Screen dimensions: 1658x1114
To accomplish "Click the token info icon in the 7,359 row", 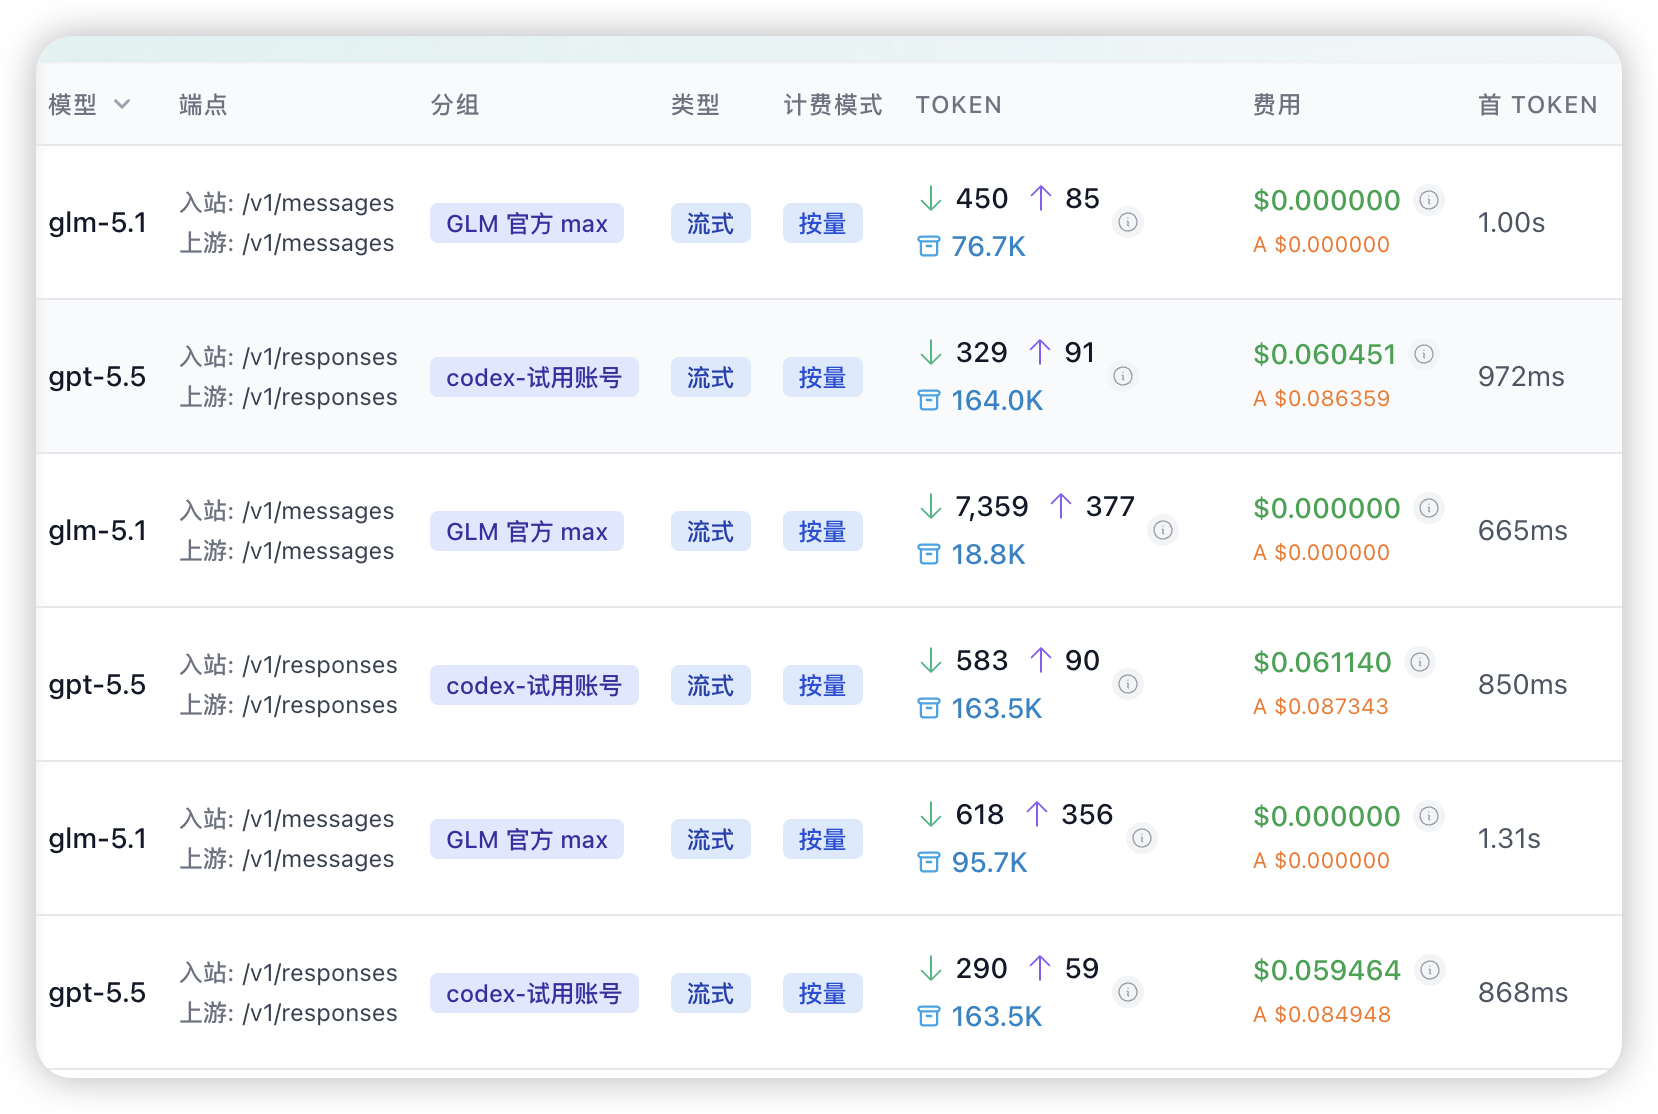I will pos(1163,530).
